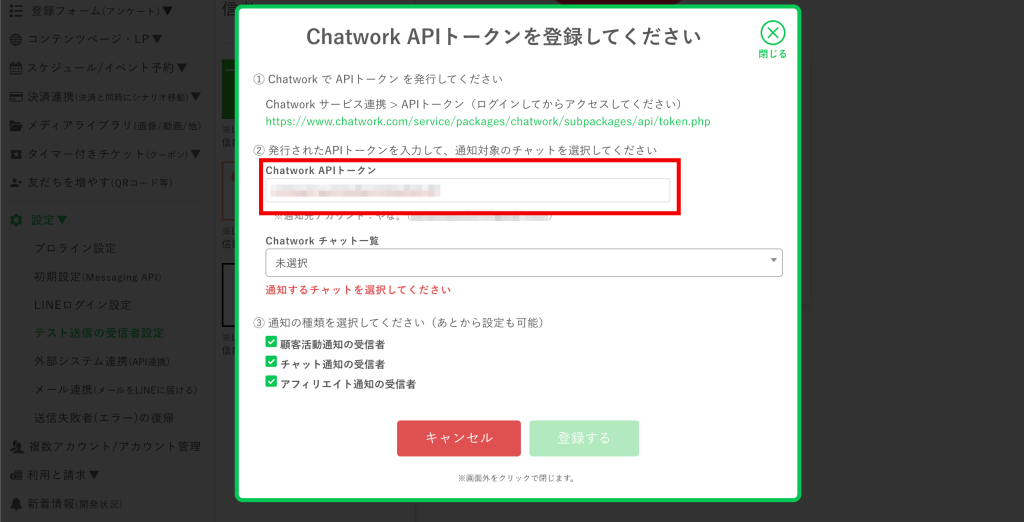Open 友だちを増やす(QRコード等) in sidebar
1024x522 pixels.
[x=99, y=182]
